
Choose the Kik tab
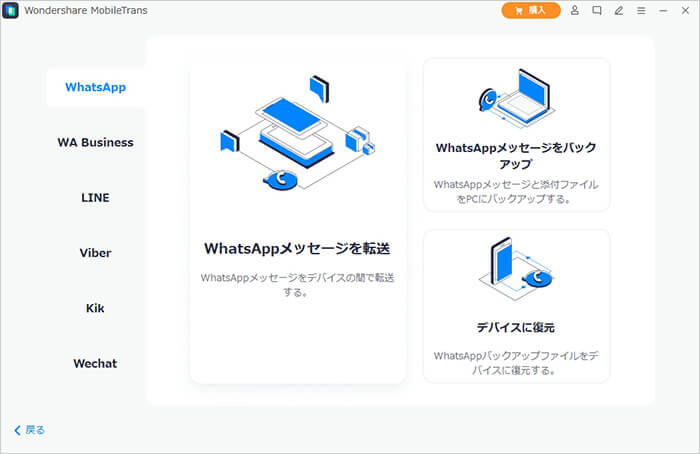tap(95, 308)
